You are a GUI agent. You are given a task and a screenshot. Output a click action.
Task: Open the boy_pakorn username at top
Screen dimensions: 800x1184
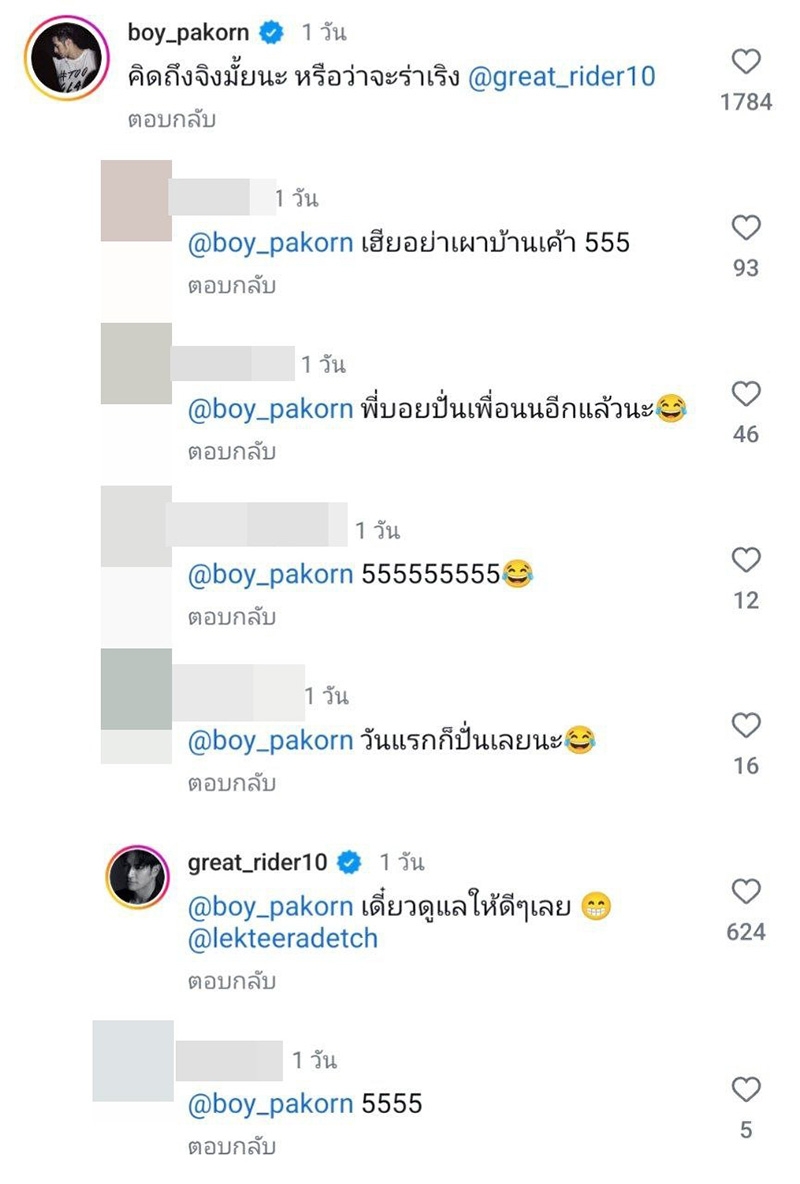pos(188,32)
